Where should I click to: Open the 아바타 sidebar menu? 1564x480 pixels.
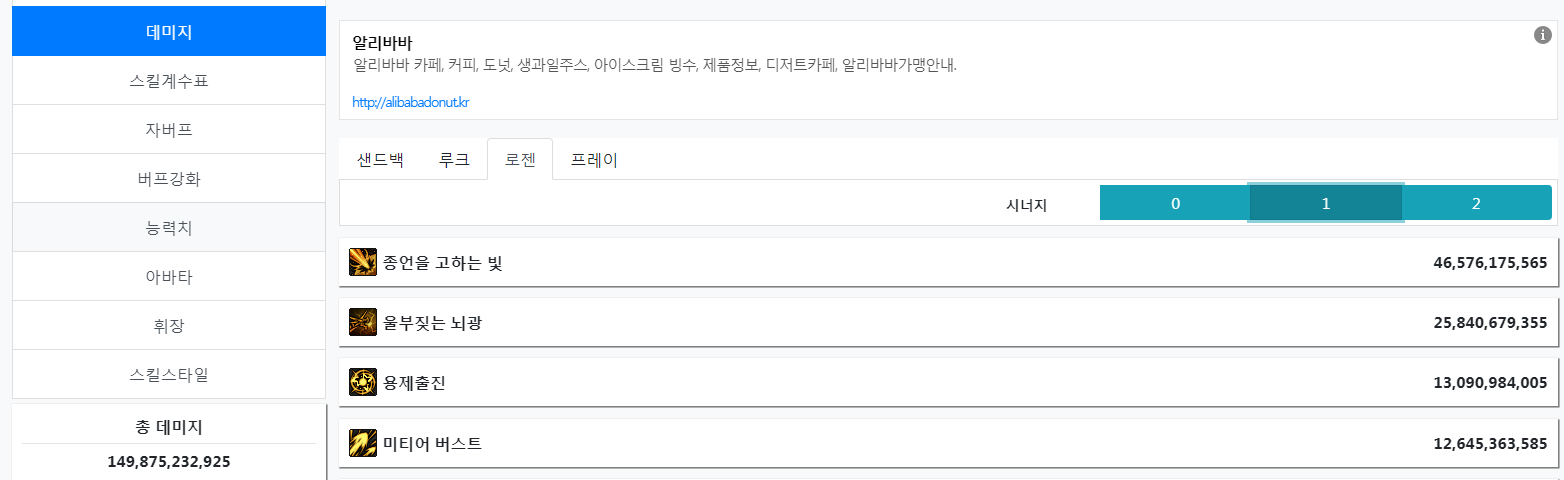tap(169, 276)
